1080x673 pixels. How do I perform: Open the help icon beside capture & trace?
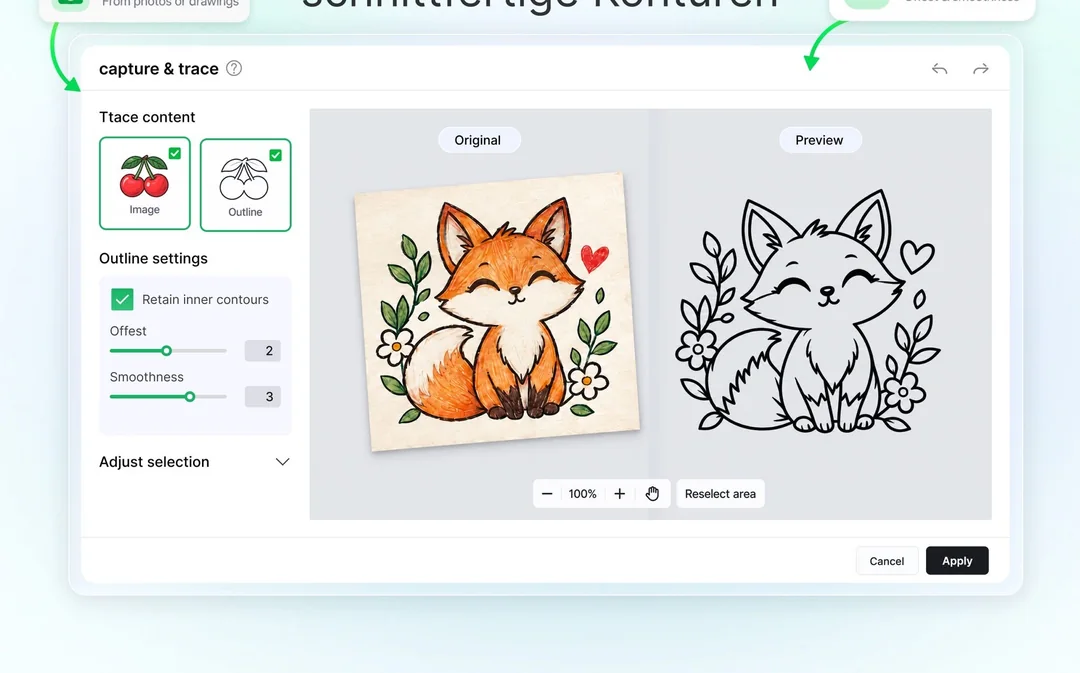click(x=234, y=68)
